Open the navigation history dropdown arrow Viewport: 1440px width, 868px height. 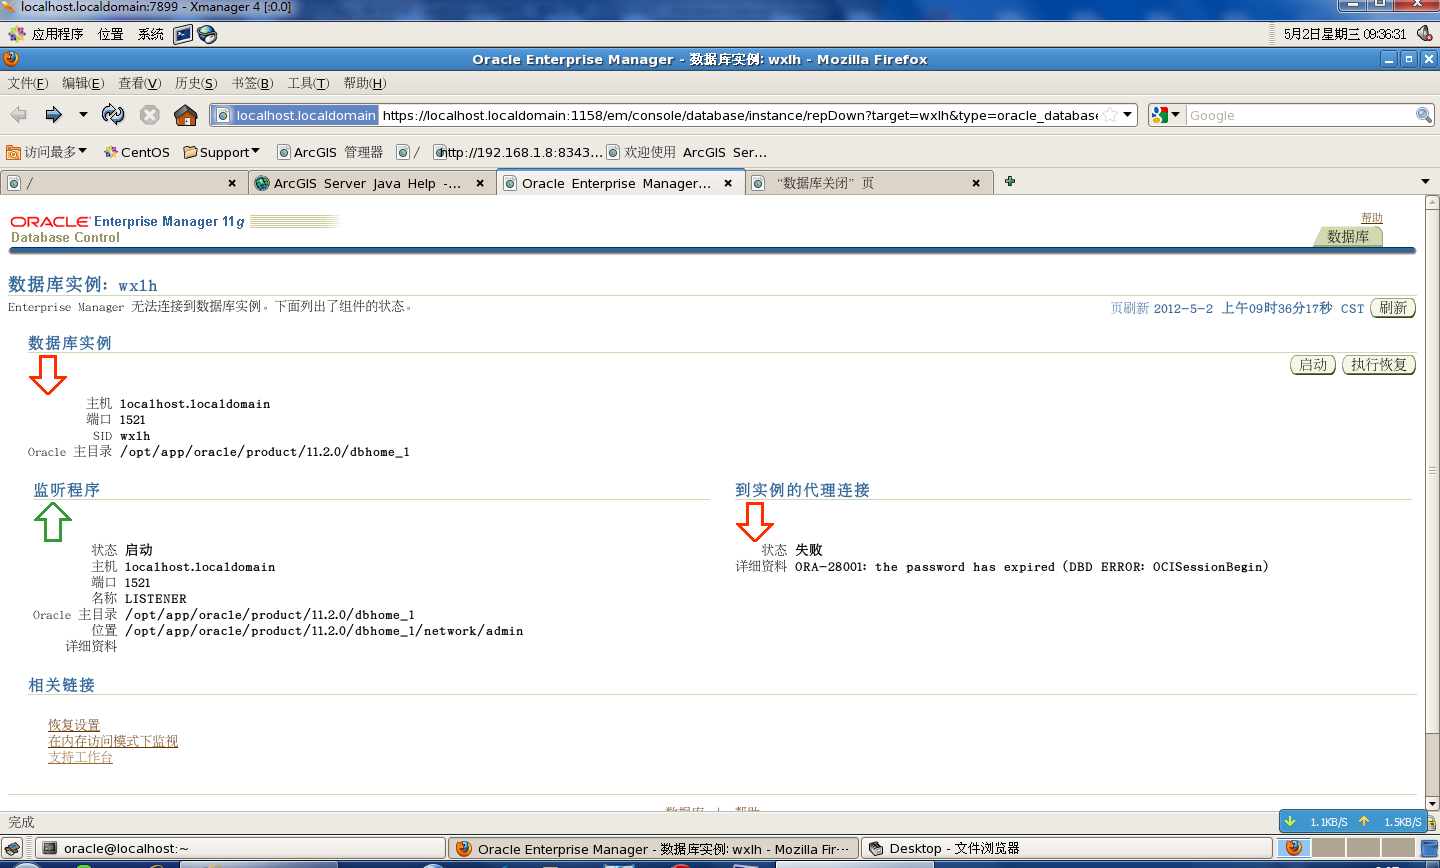(83, 115)
